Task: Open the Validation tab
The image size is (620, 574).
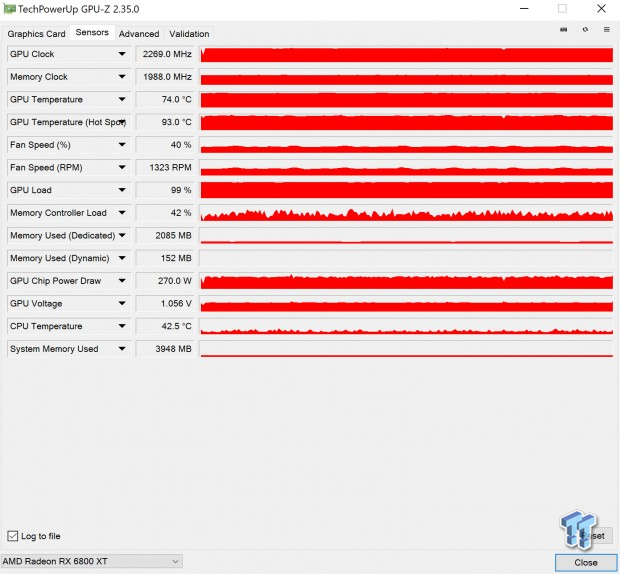Action: coord(189,34)
